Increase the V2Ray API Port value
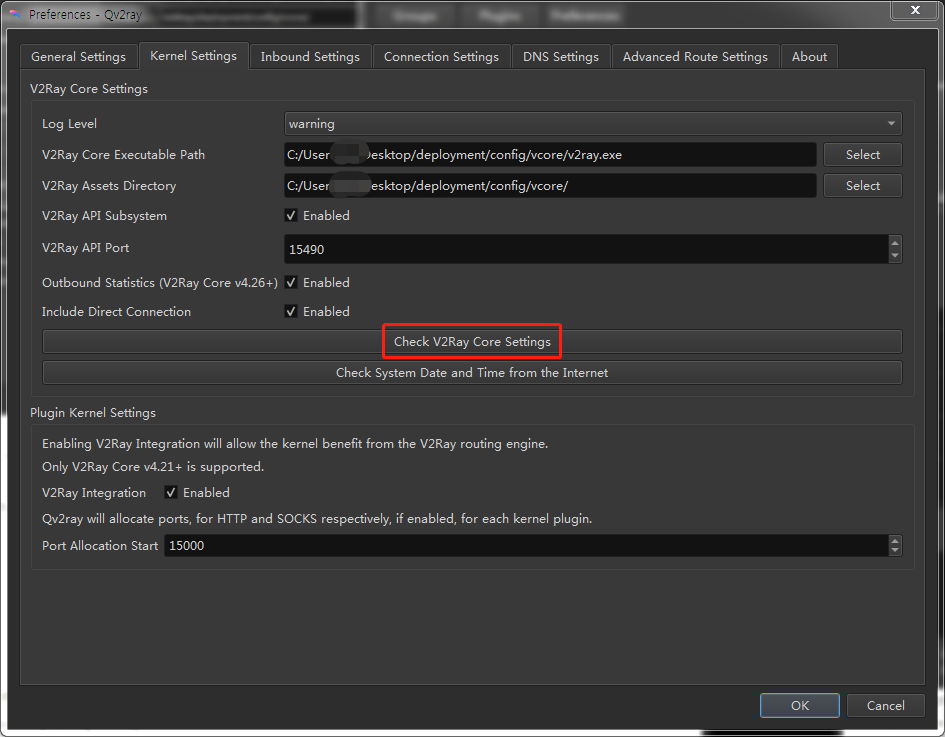Image resolution: width=945 pixels, height=737 pixels. click(895, 242)
